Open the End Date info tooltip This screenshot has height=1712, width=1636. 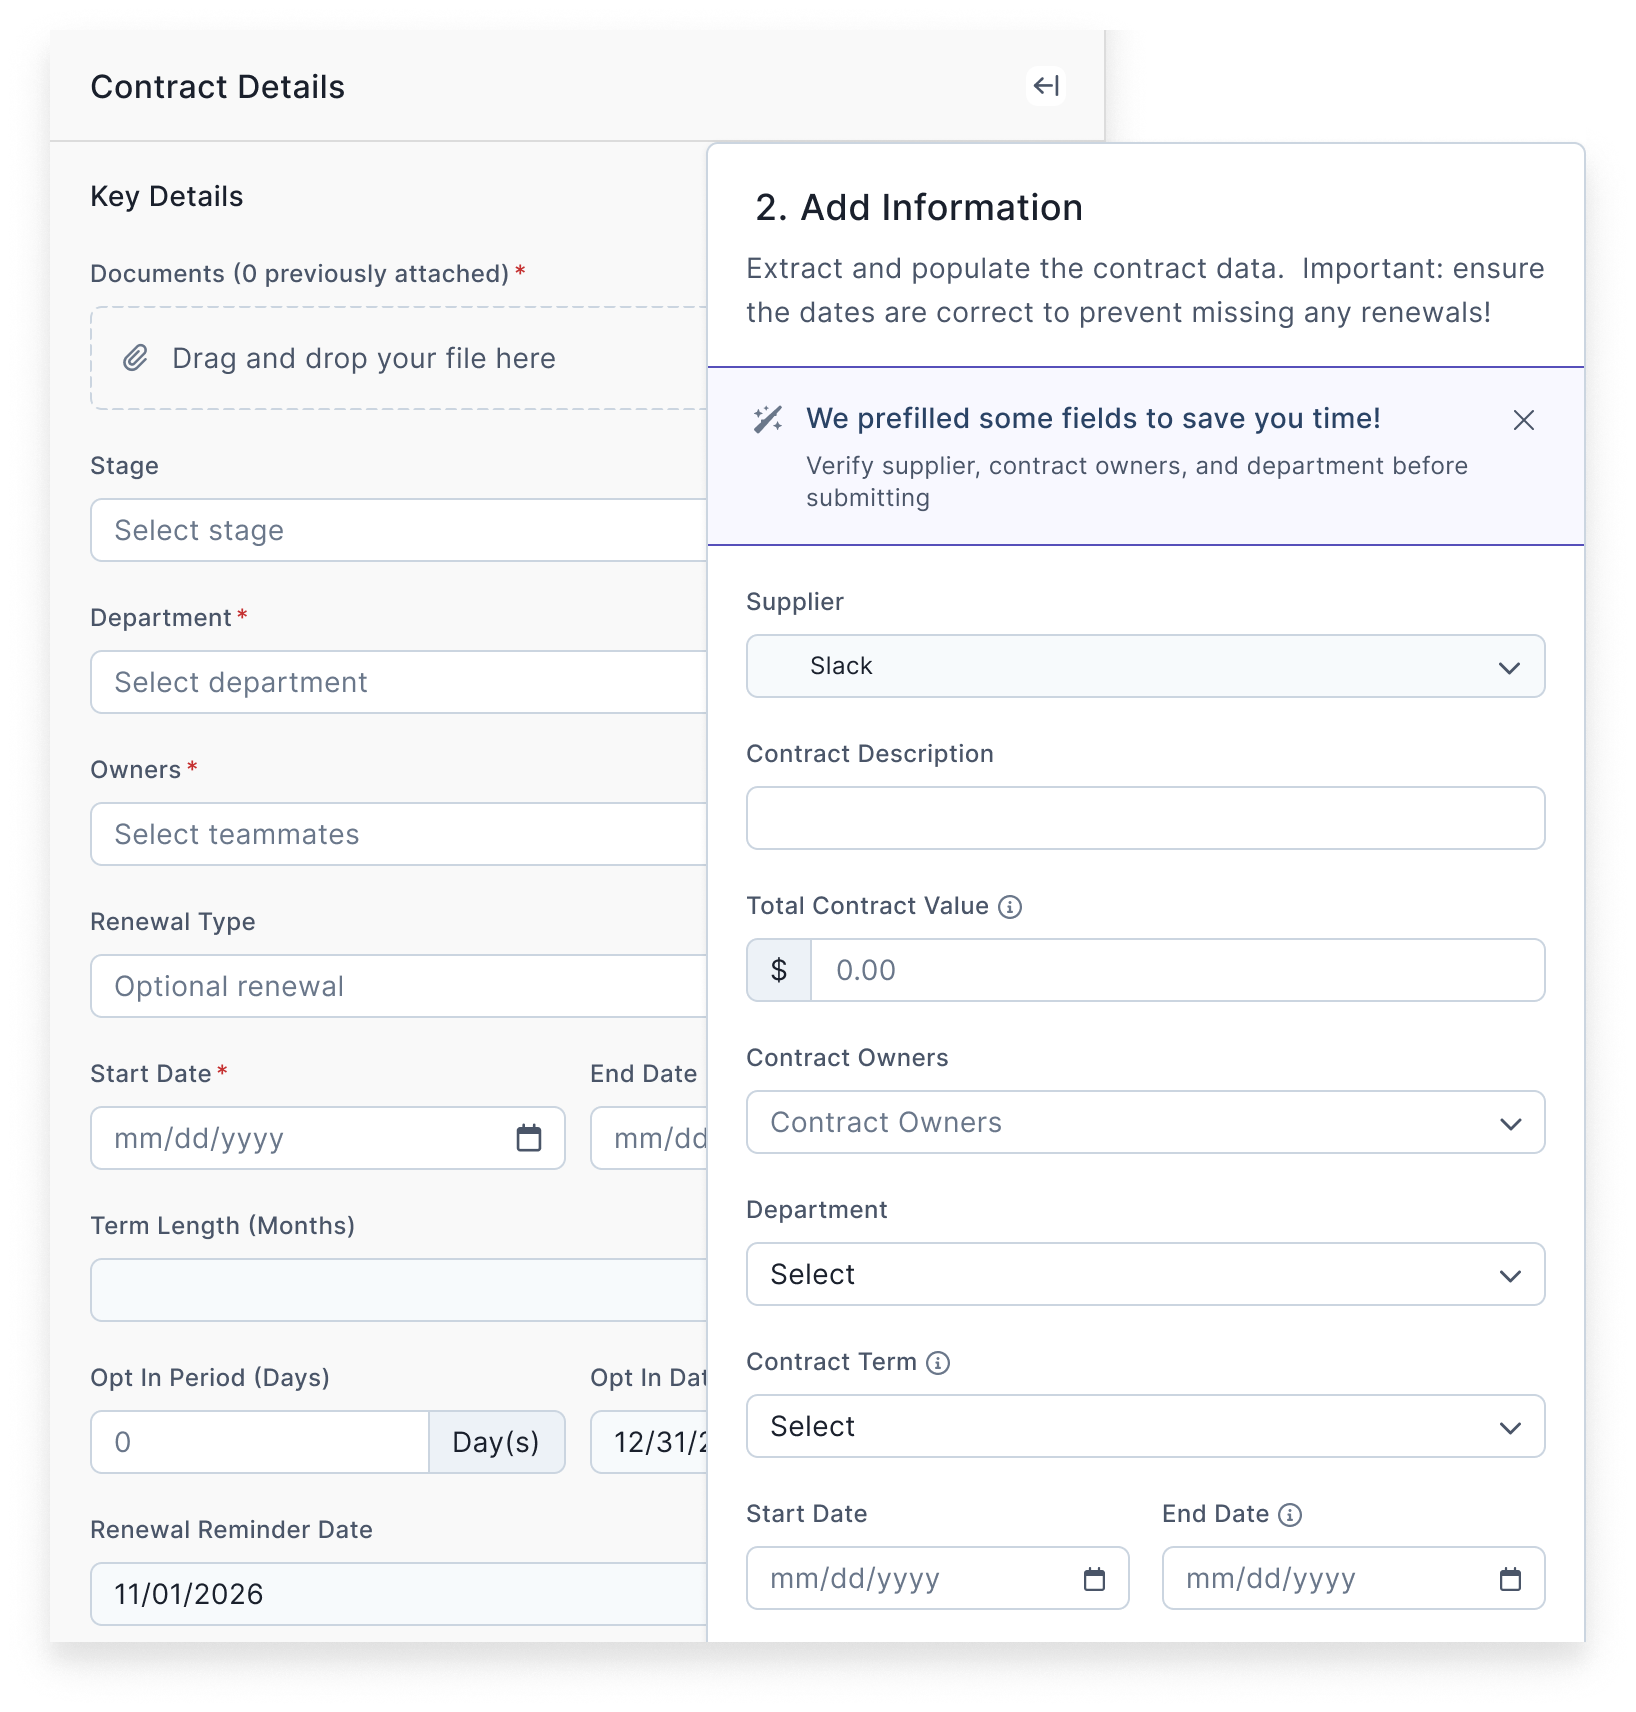[1290, 1514]
